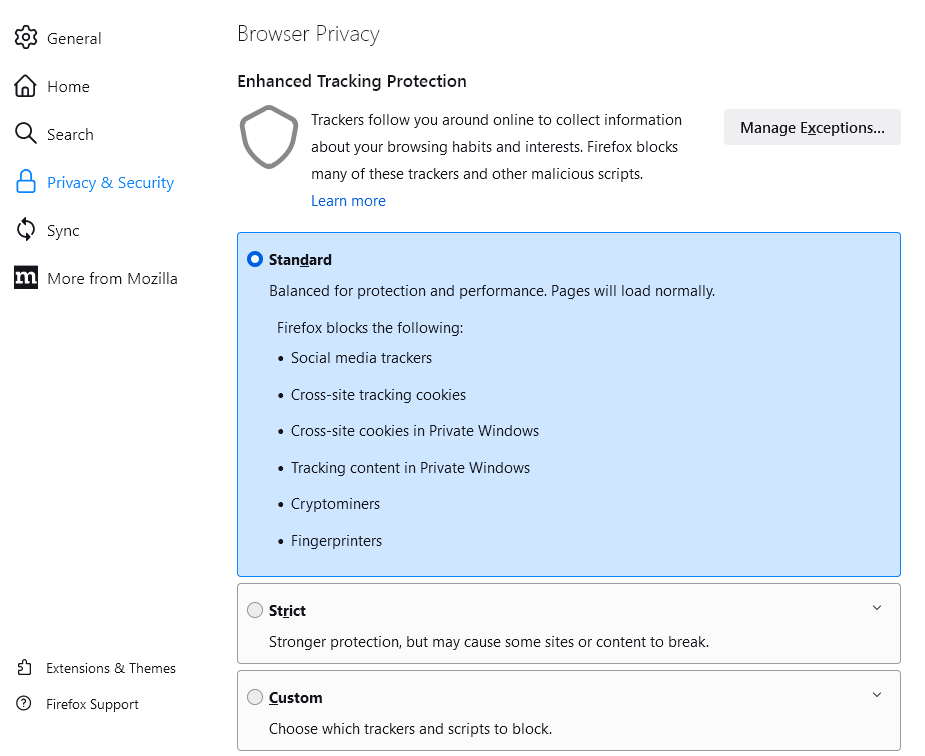The image size is (925, 756).
Task: Expand the Custom section chevron
Action: click(x=877, y=695)
